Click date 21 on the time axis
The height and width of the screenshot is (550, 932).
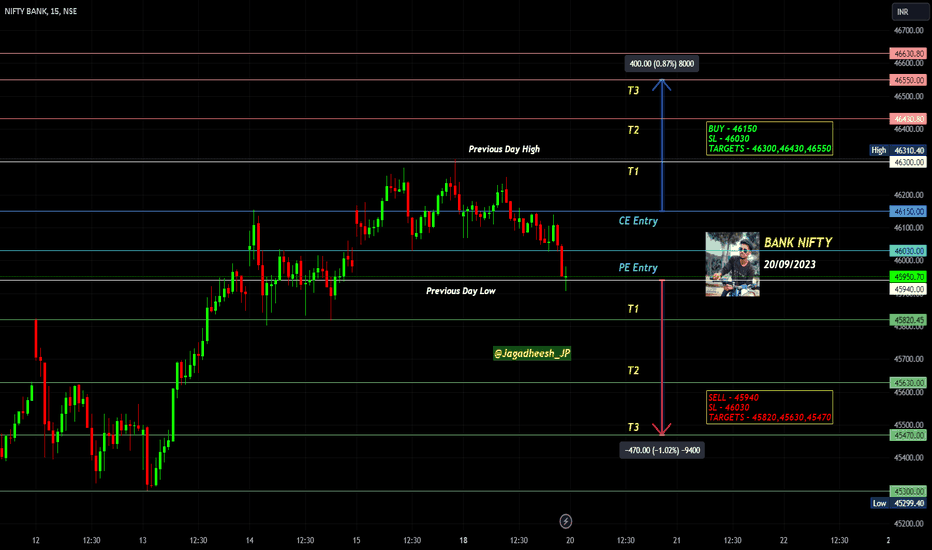[x=676, y=540]
